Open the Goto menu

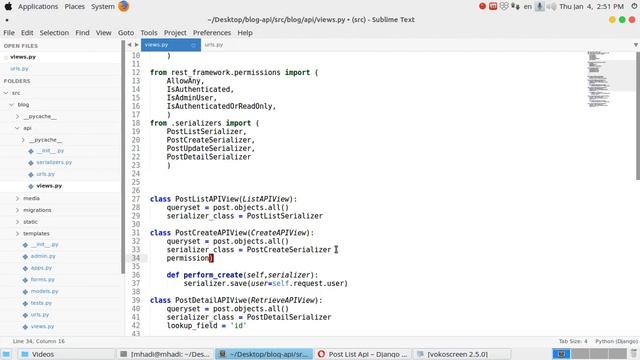[126, 33]
